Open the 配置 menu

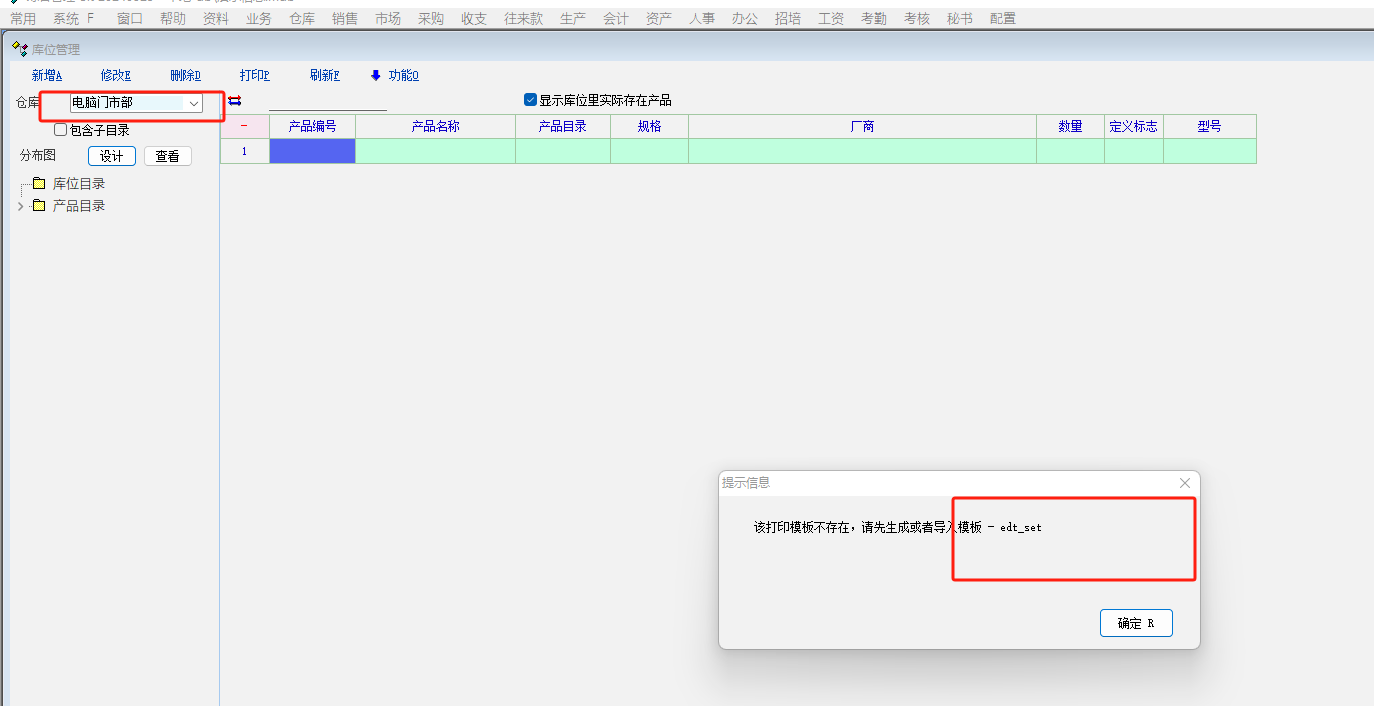[1003, 19]
